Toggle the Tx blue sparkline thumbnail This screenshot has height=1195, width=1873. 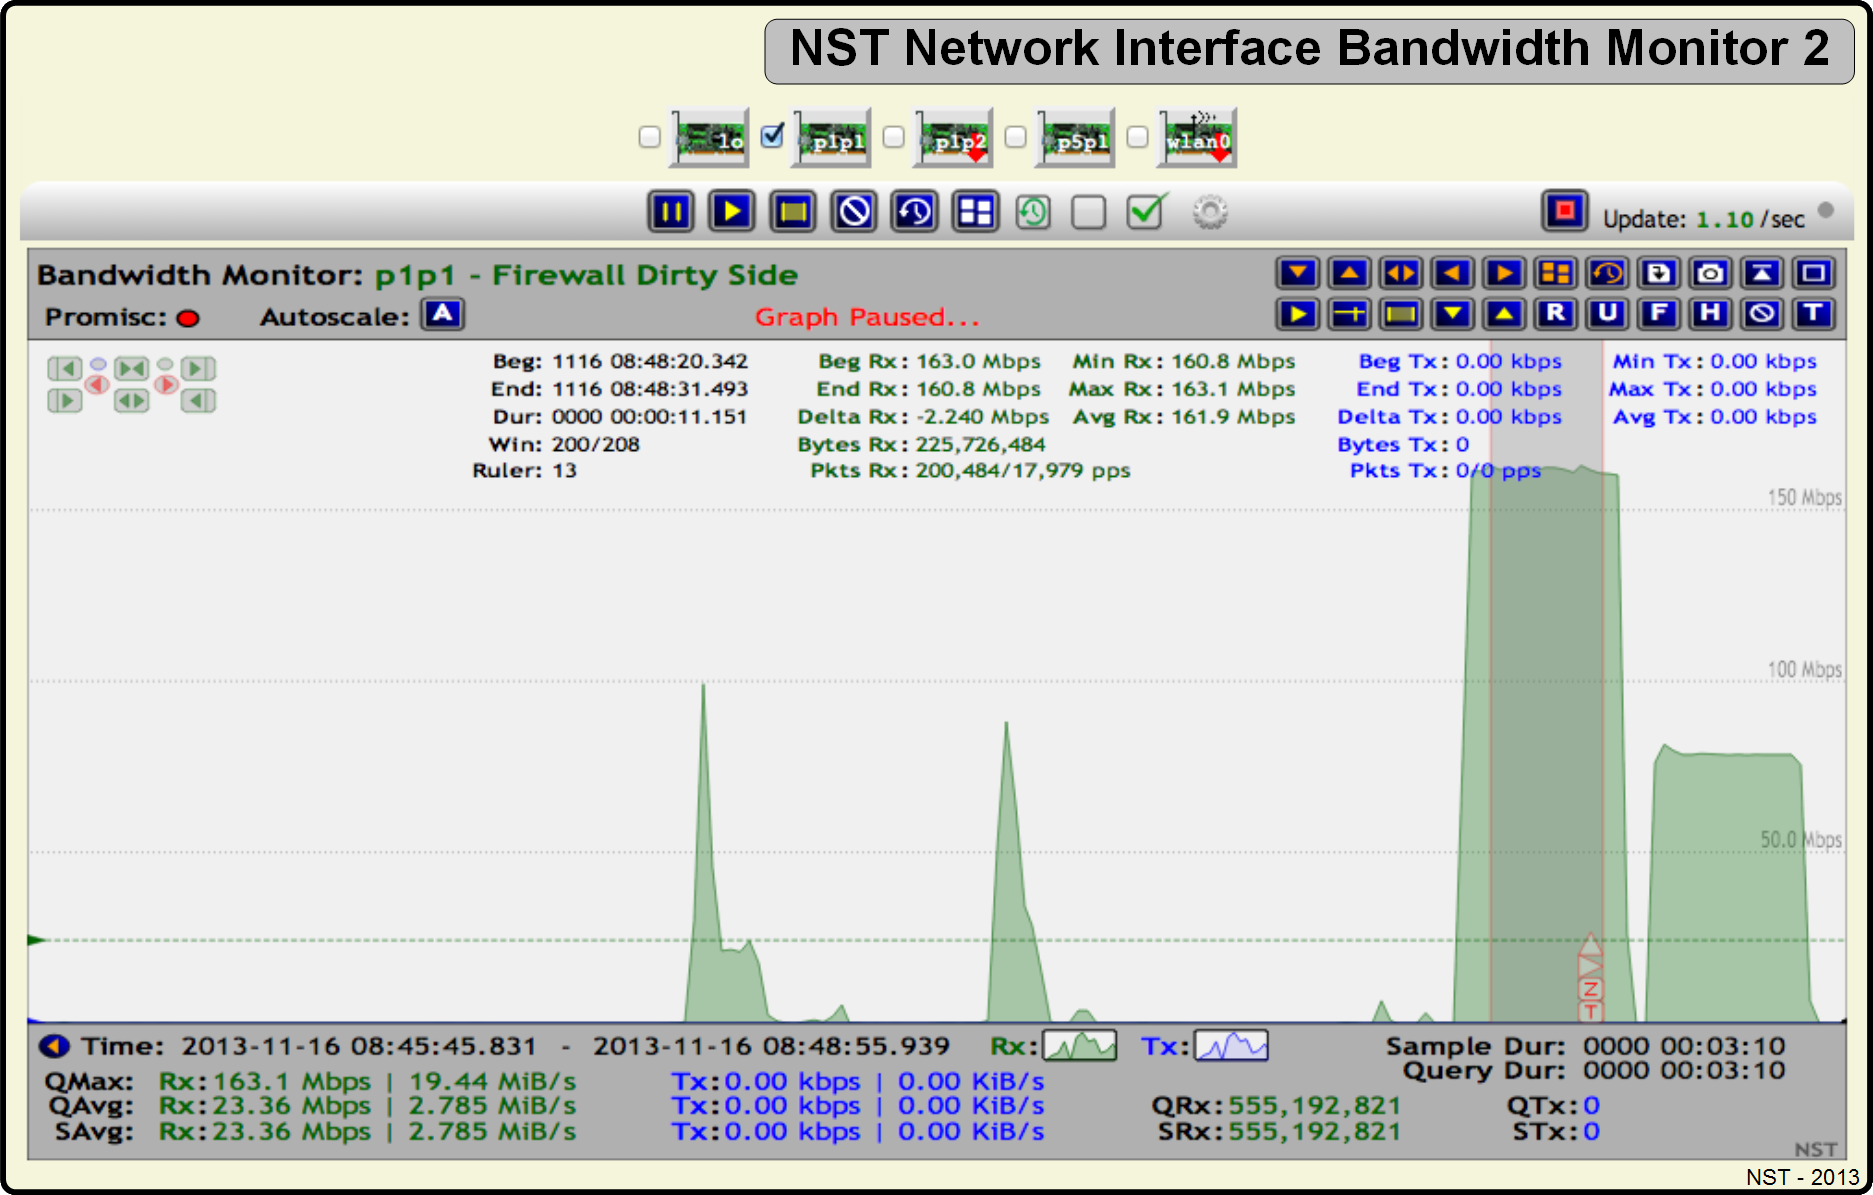coord(1232,1046)
